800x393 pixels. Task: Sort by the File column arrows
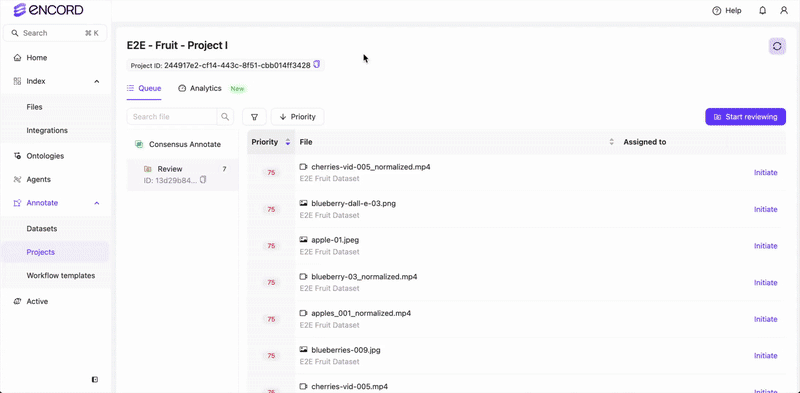612,142
